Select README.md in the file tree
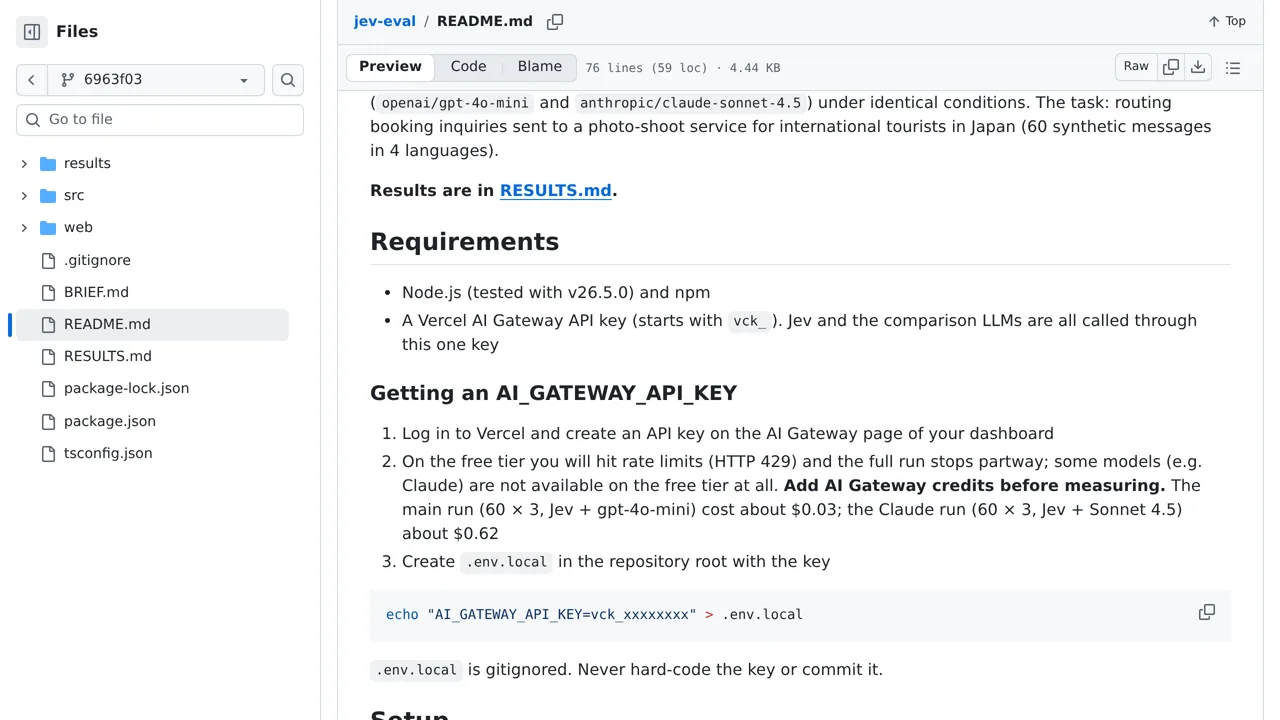 pos(107,324)
